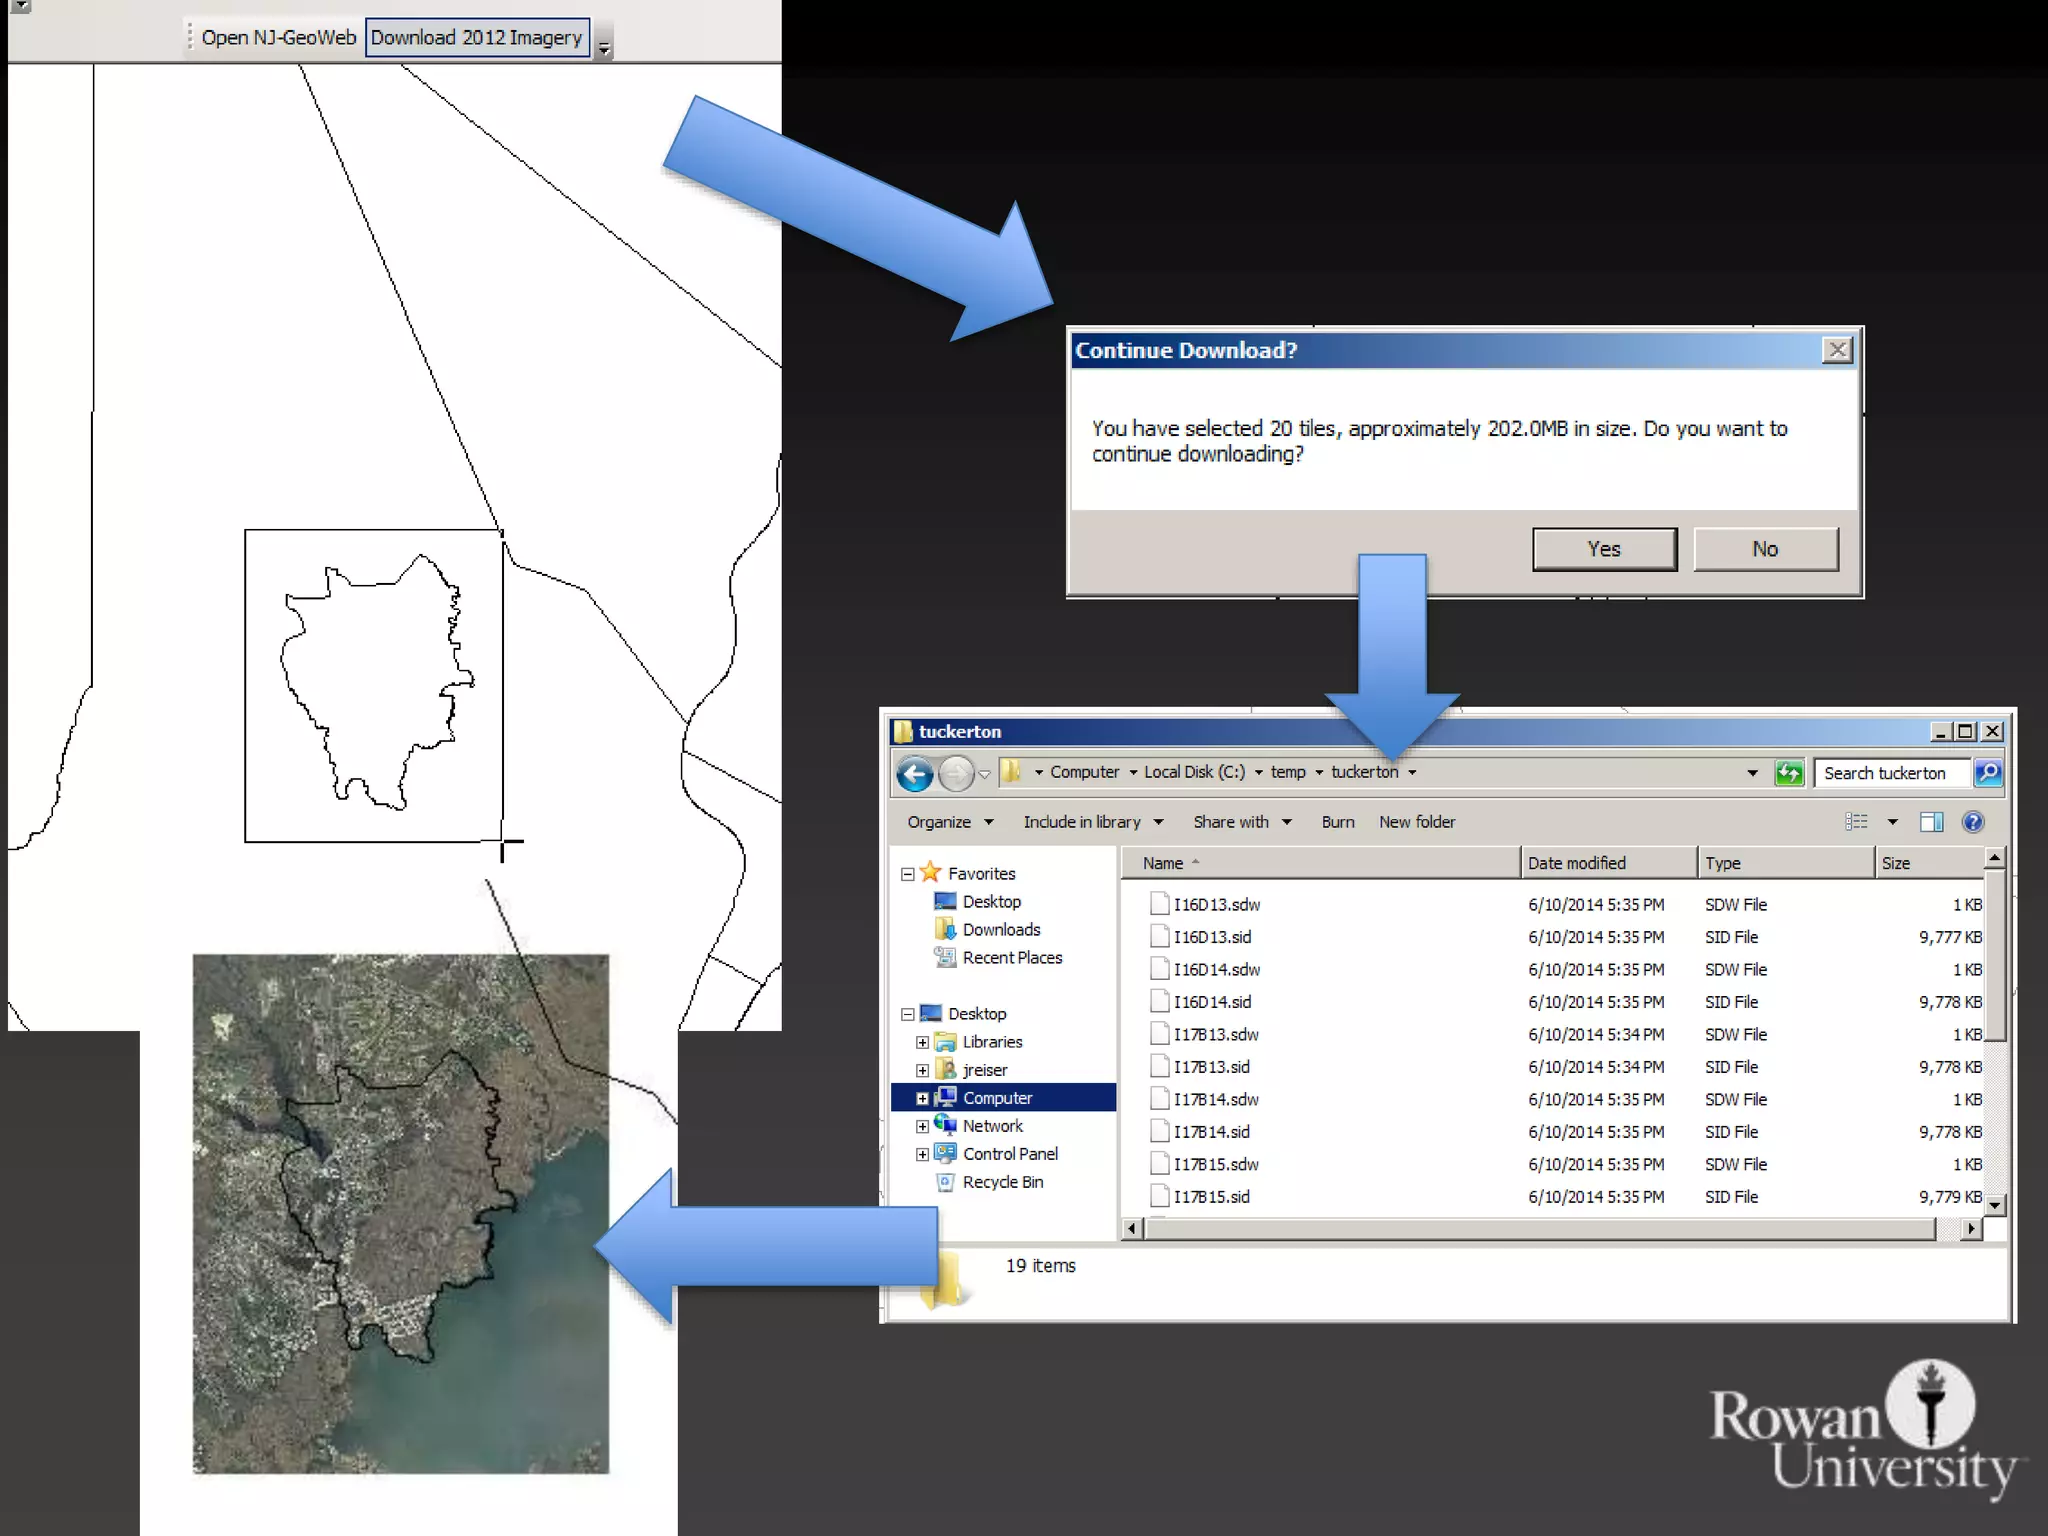Expand the Network tree node
This screenshot has width=2048, height=1536.
tap(922, 1126)
